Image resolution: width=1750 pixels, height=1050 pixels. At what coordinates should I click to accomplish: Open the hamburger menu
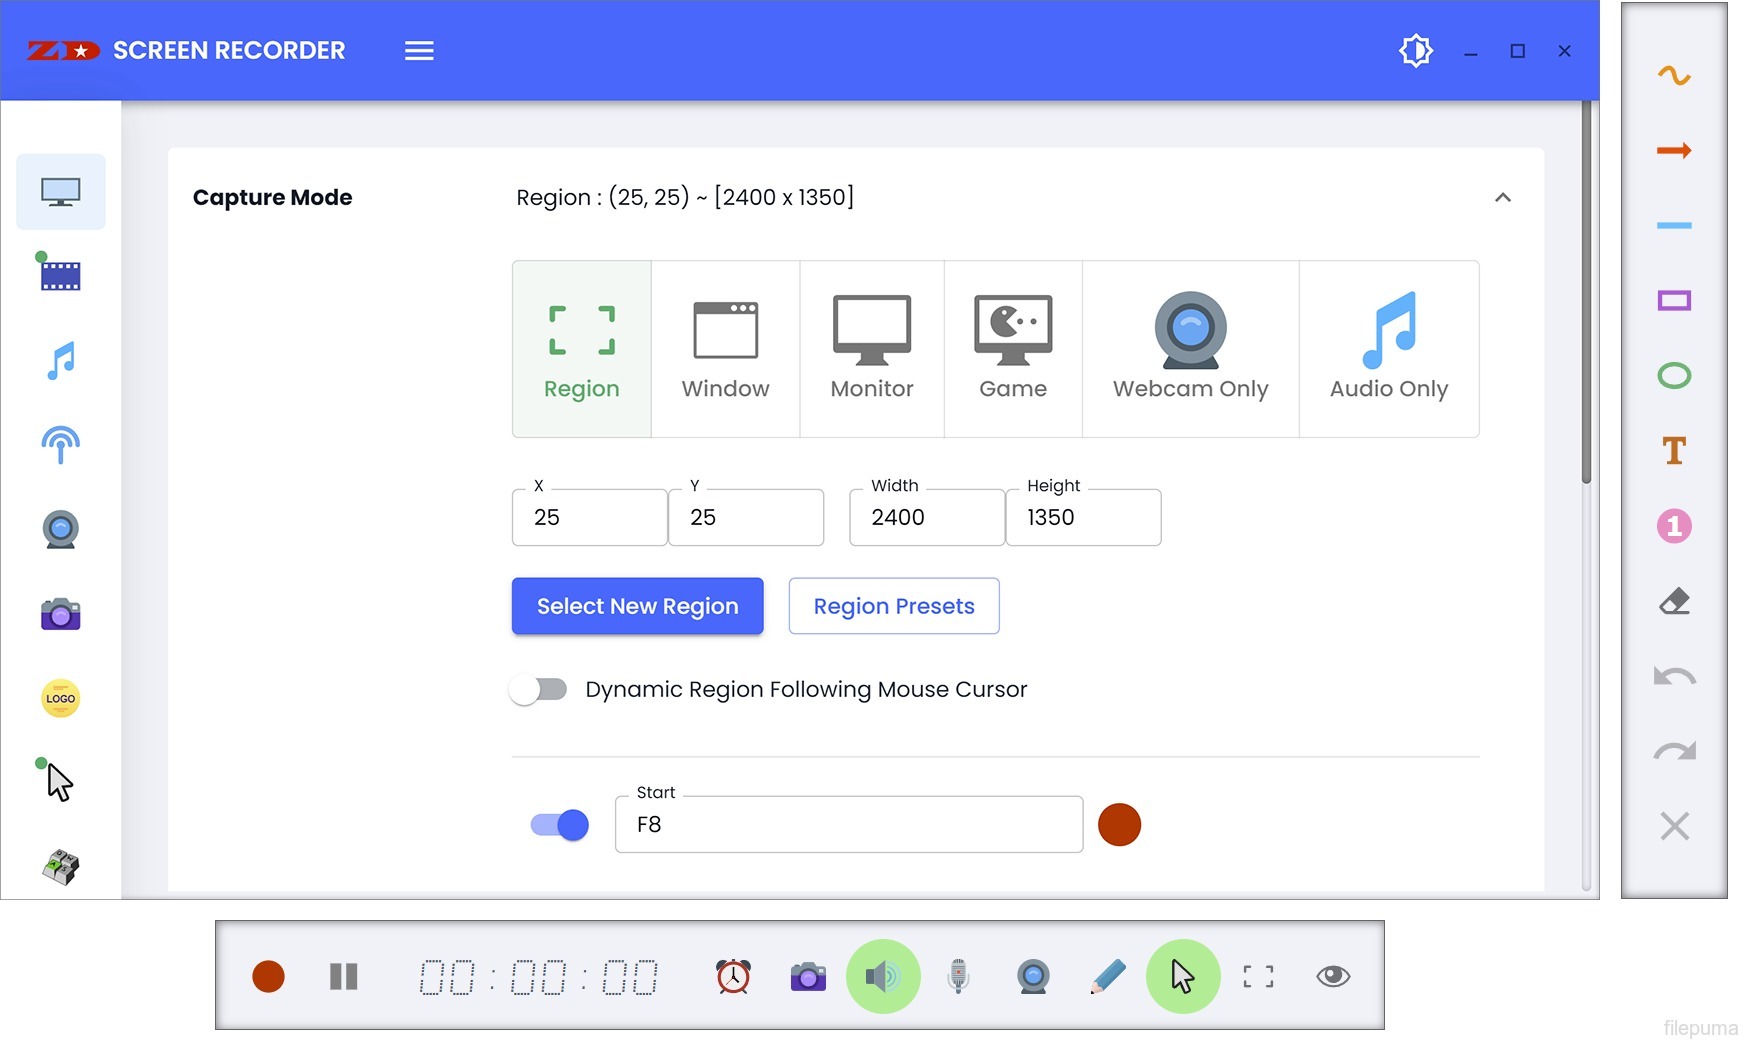(x=419, y=50)
